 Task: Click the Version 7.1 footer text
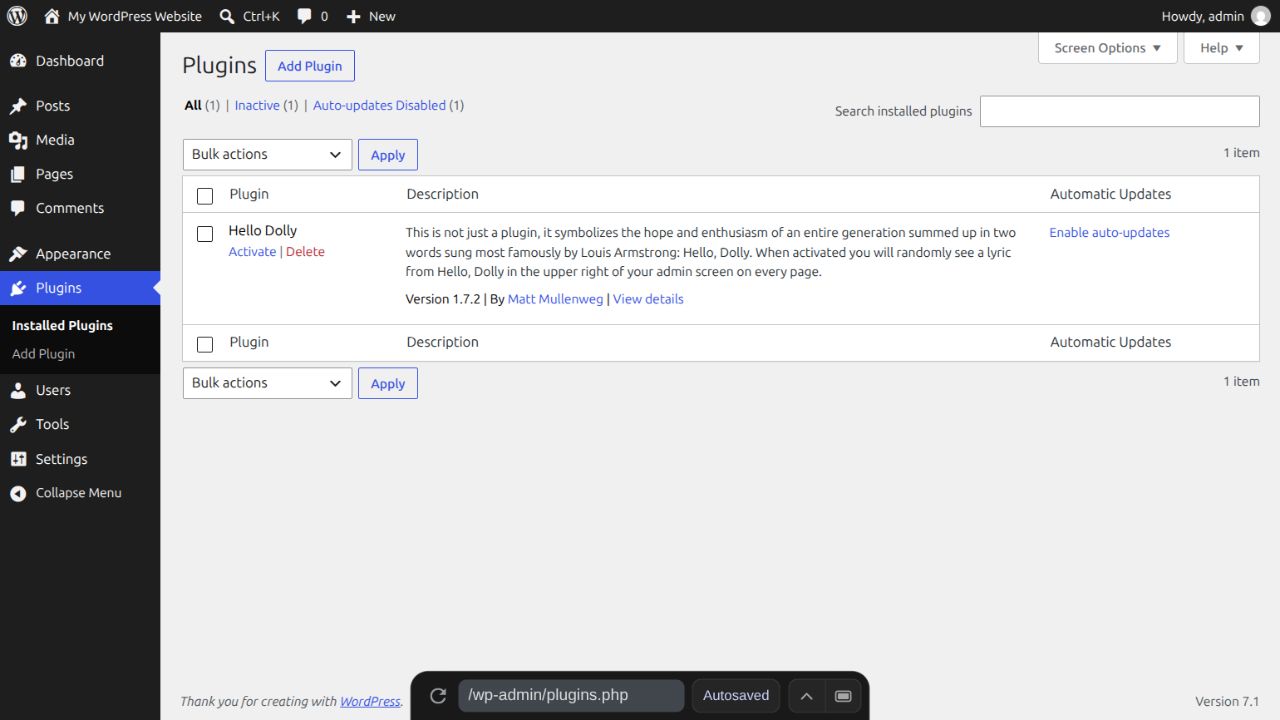tap(1227, 701)
